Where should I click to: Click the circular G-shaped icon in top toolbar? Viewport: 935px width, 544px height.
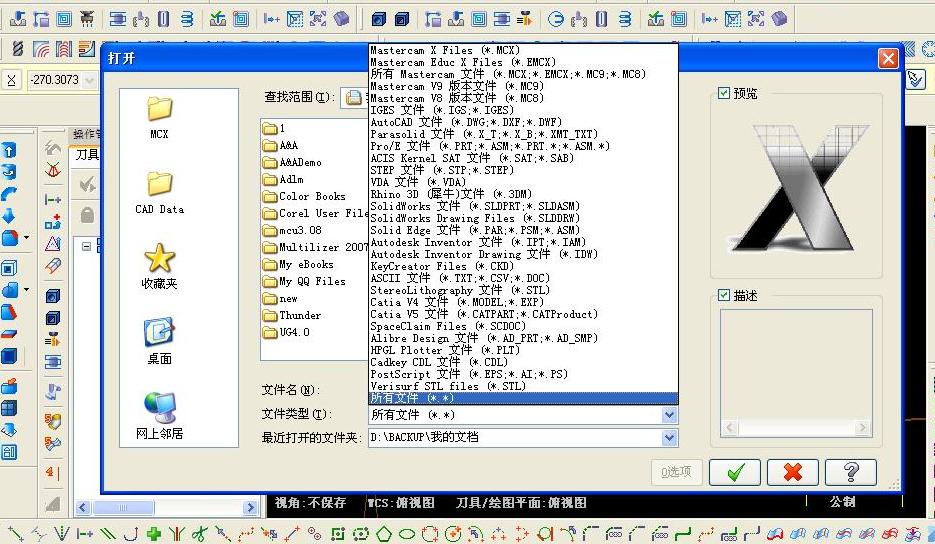[x=555, y=19]
